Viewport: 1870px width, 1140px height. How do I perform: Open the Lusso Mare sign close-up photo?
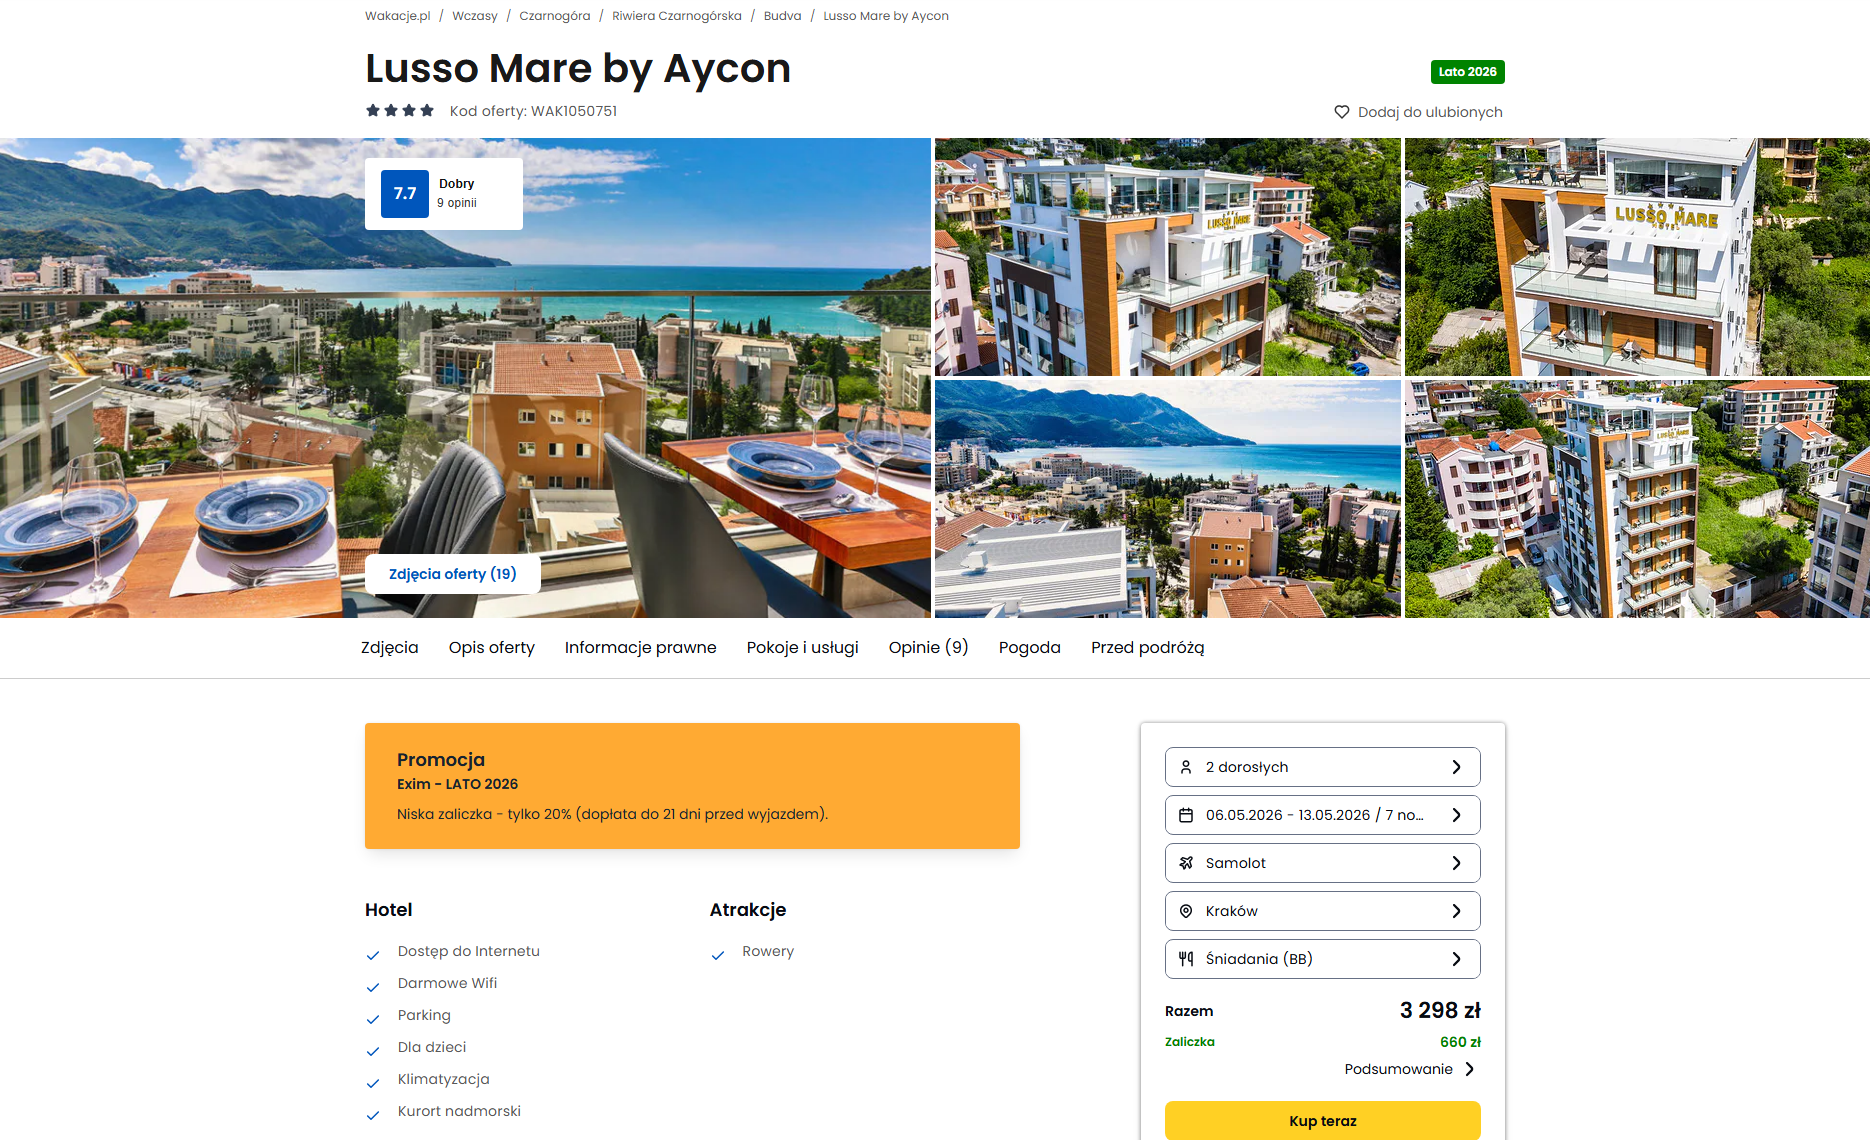click(1636, 257)
